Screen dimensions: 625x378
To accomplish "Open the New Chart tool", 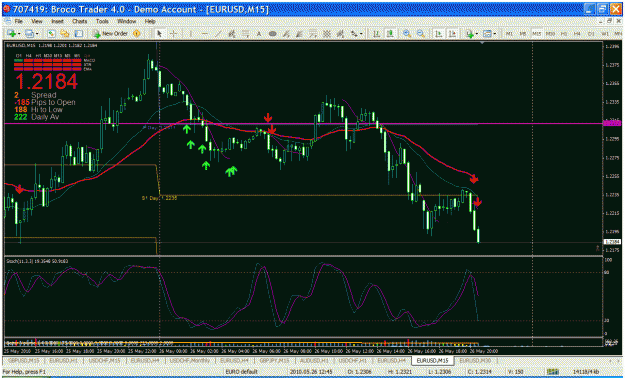I will pos(11,34).
